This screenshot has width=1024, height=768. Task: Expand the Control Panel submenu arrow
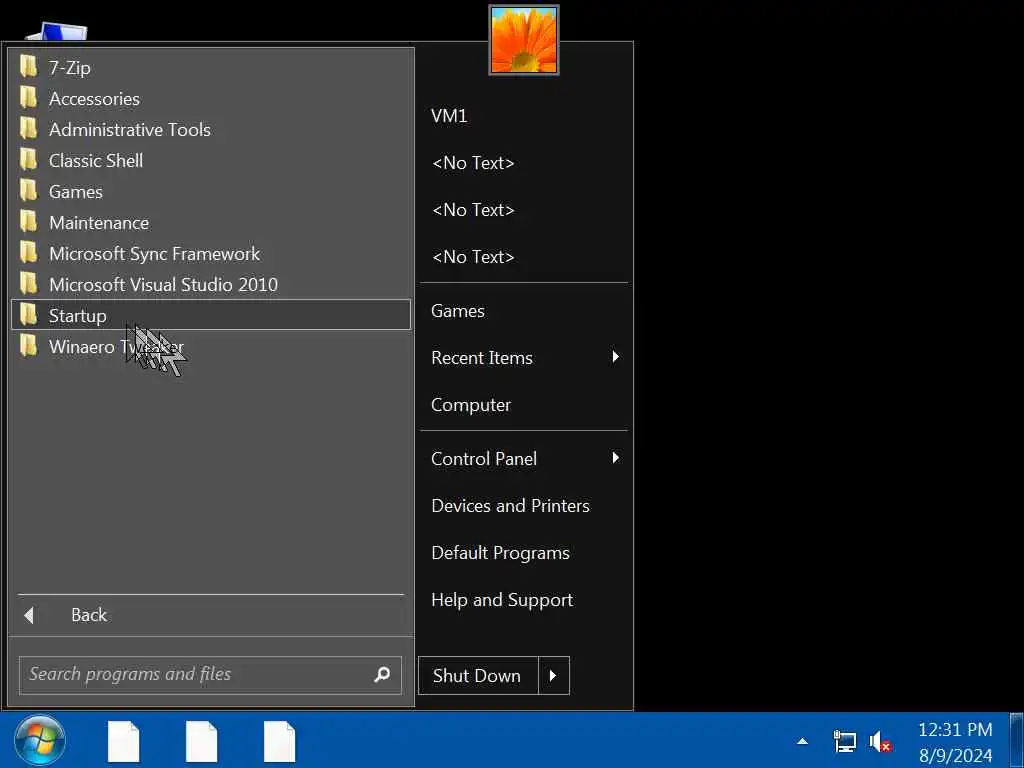[x=615, y=458]
